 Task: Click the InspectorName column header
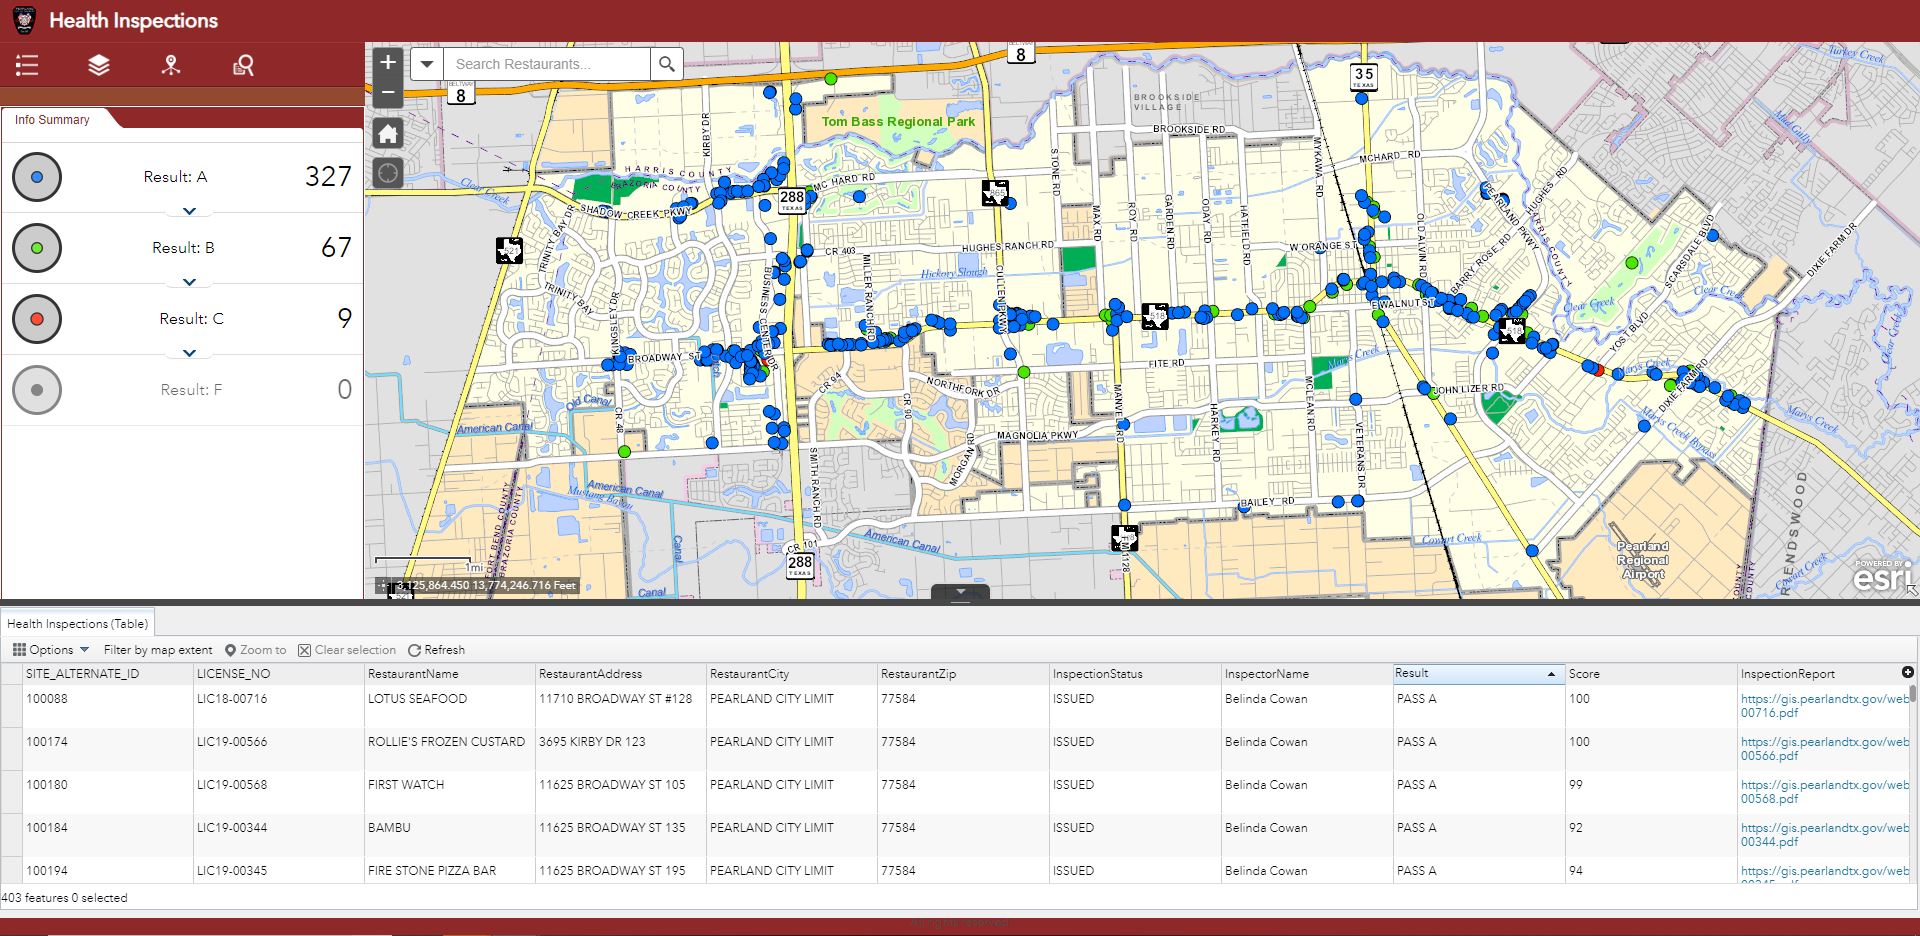point(1306,674)
